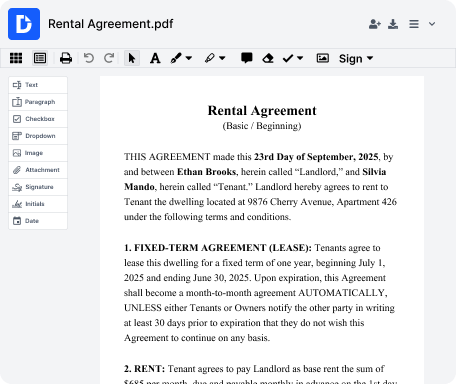Select the eraser tool
This screenshot has width=456, height=384.
pos(268,58)
